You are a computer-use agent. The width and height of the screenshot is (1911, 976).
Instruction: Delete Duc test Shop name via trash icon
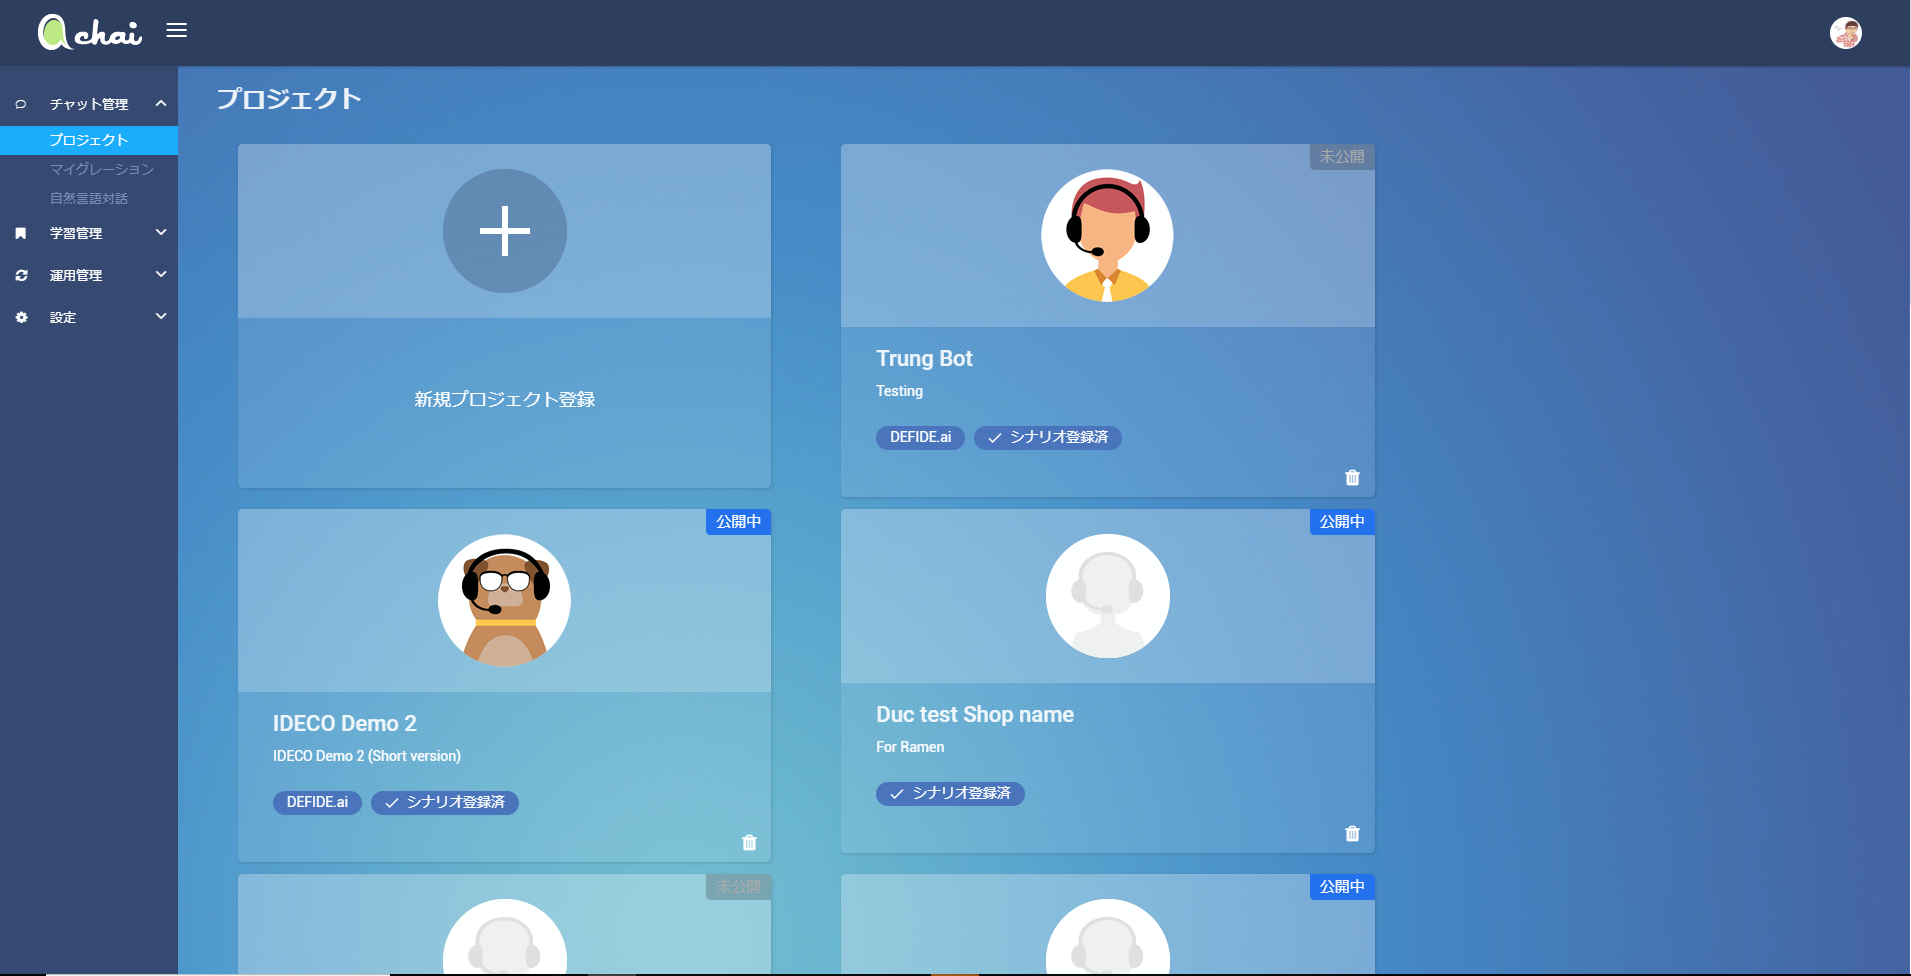(1352, 834)
